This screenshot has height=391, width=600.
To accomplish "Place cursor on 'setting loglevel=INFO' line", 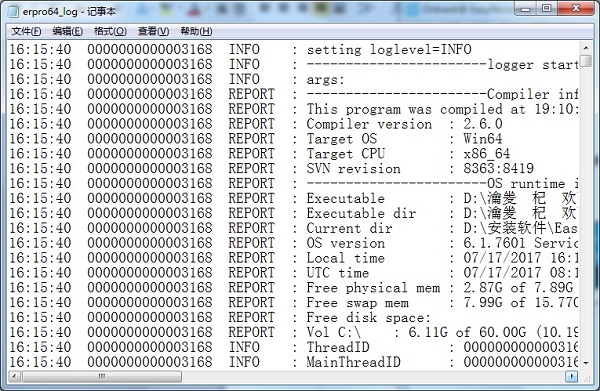I will pos(389,50).
